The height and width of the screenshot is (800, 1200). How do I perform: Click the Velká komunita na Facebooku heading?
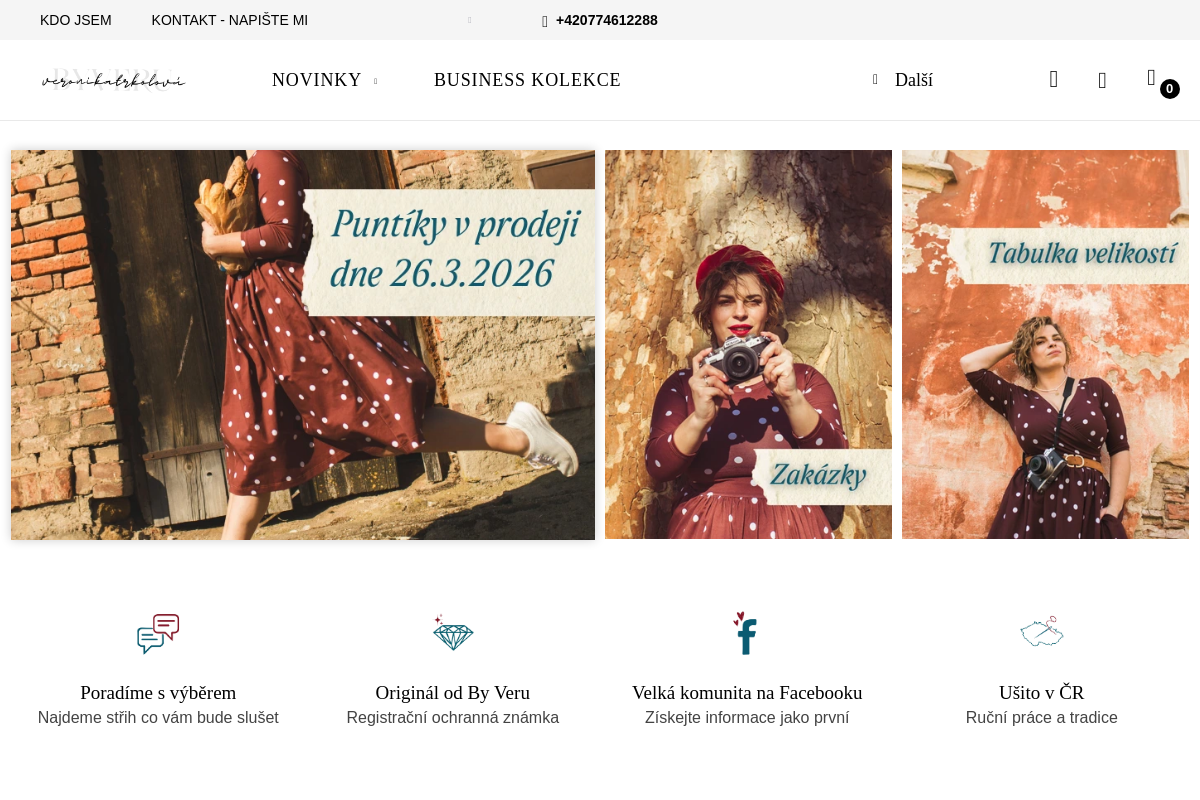747,693
